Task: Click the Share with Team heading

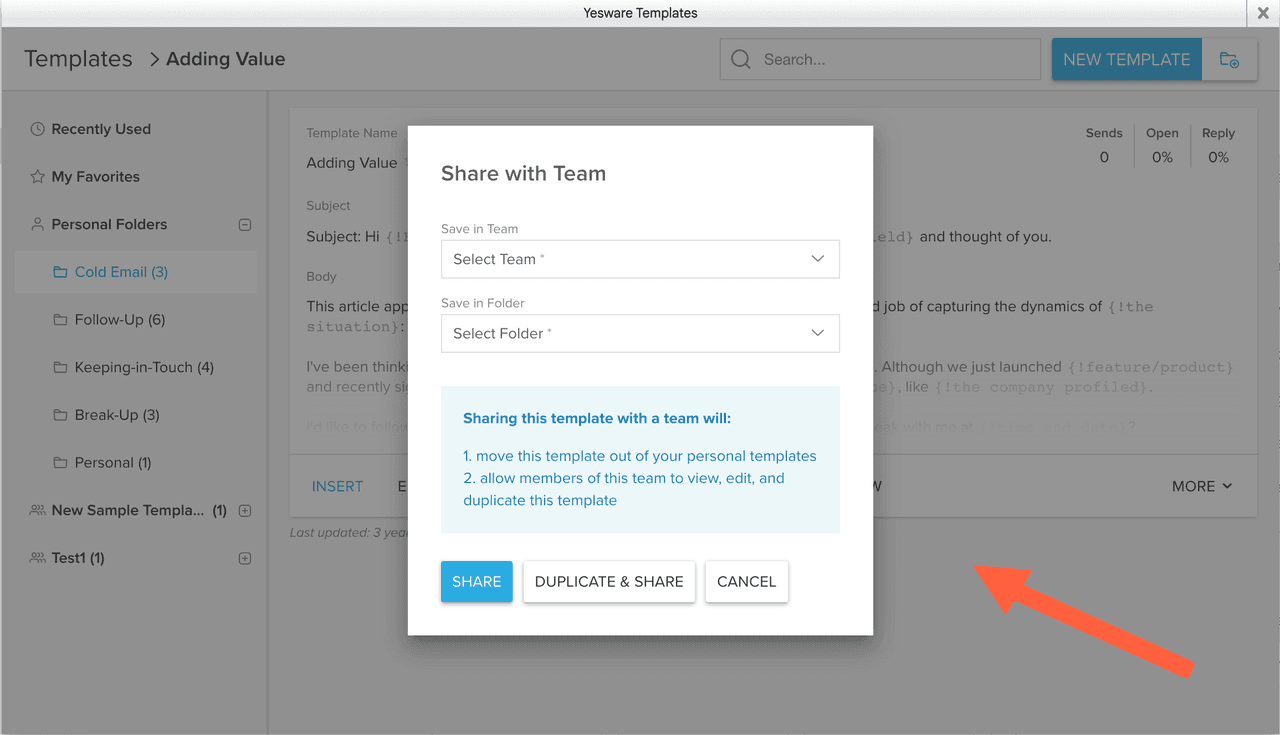Action: (x=523, y=173)
